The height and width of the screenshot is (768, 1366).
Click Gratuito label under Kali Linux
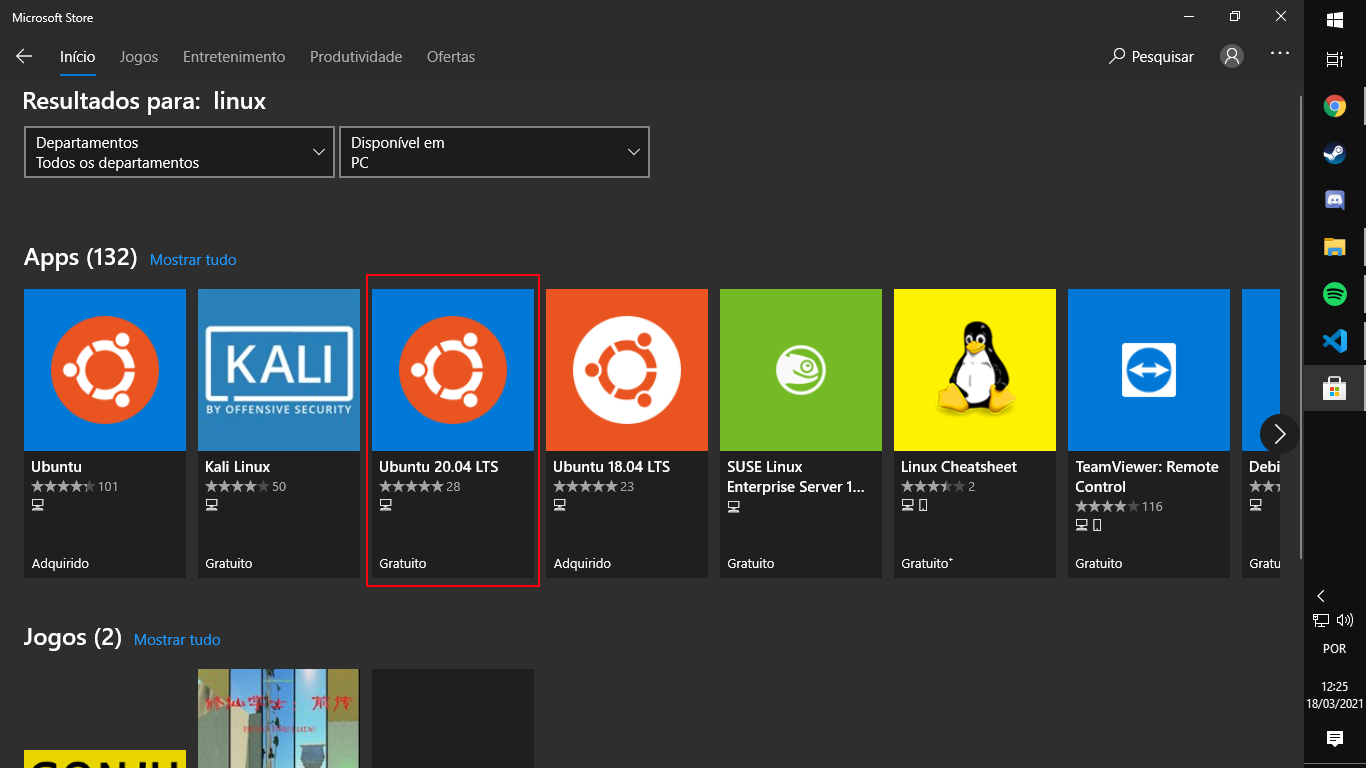tap(229, 564)
